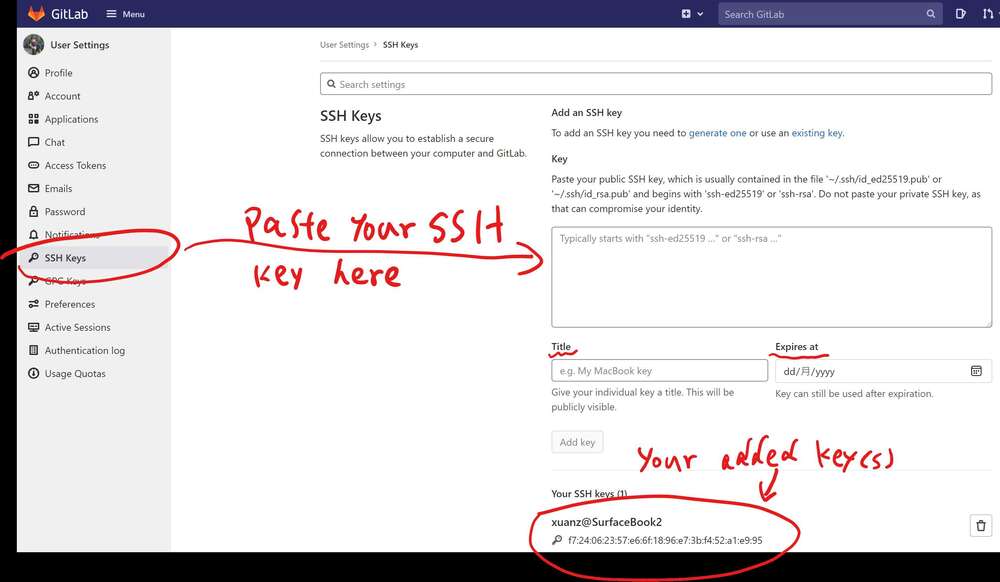Click the Applications grid icon
This screenshot has width=1000, height=582.
pos(34,119)
